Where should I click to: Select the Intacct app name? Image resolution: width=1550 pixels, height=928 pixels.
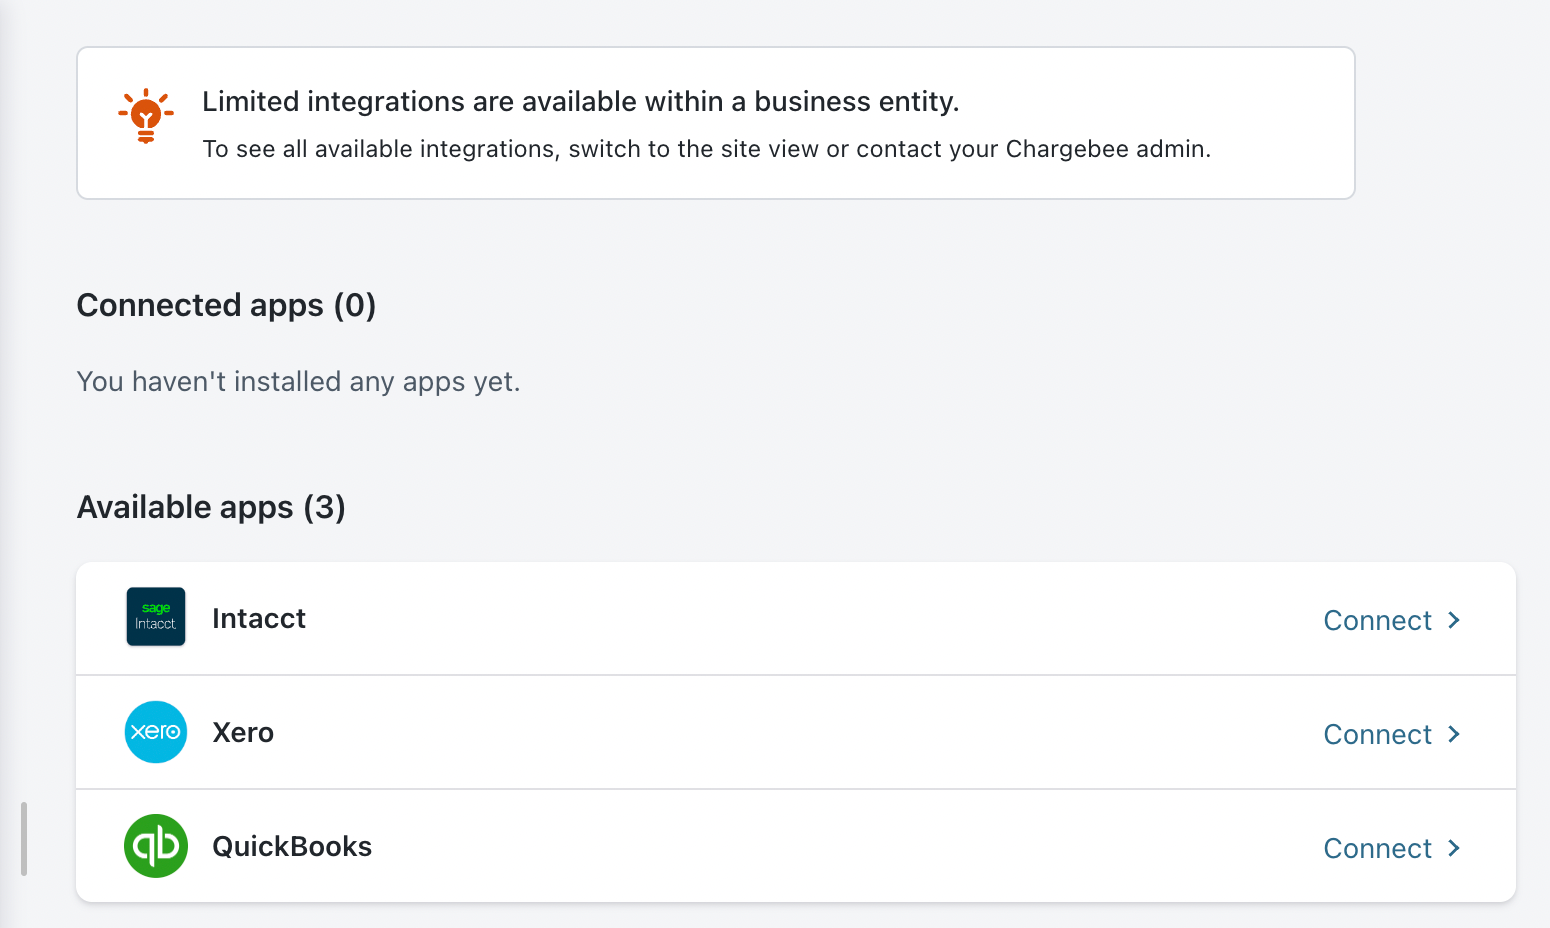point(259,619)
